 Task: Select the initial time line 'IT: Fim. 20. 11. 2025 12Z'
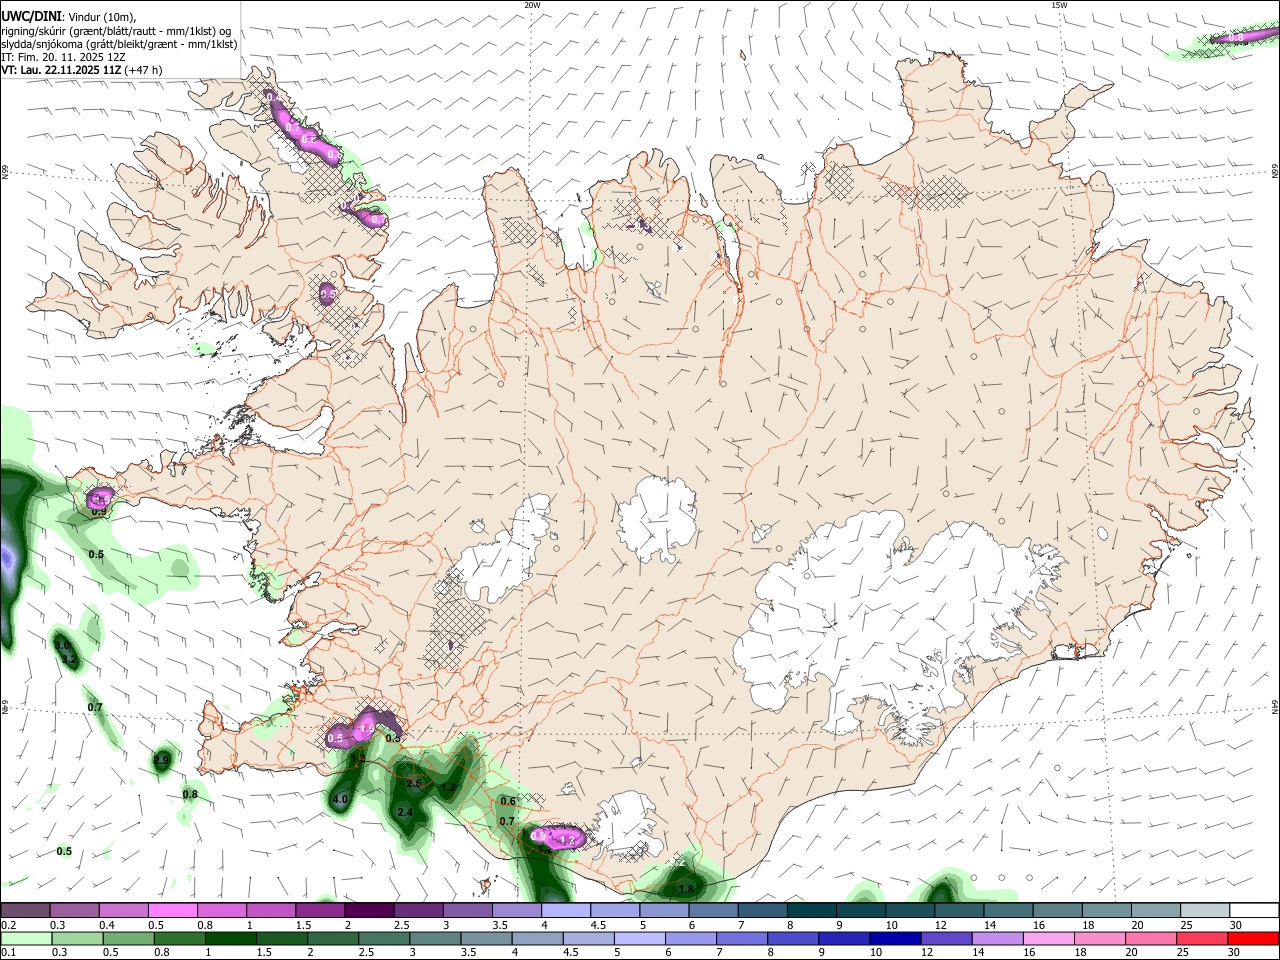point(63,57)
